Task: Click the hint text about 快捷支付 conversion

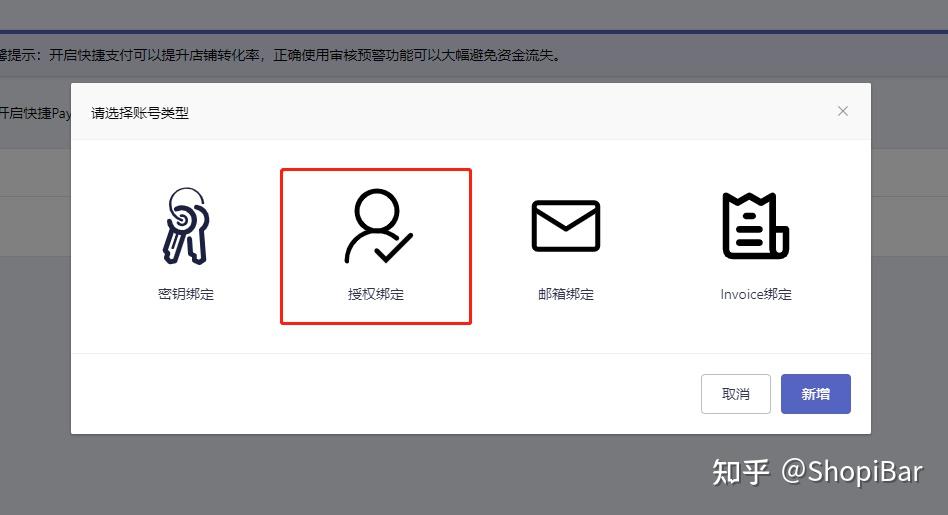Action: pyautogui.click(x=281, y=55)
